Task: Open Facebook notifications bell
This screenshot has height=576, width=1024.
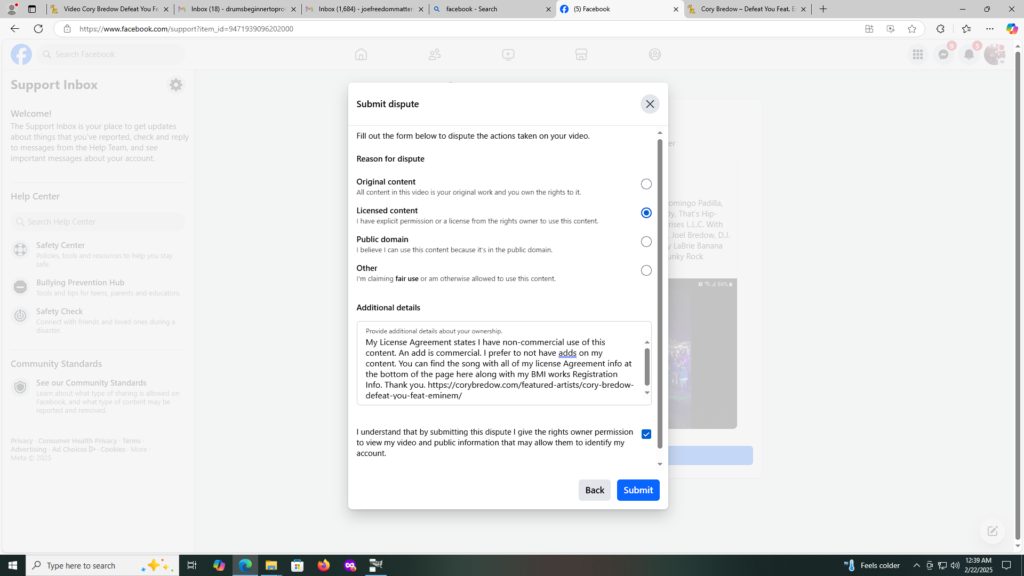Action: coord(968,55)
